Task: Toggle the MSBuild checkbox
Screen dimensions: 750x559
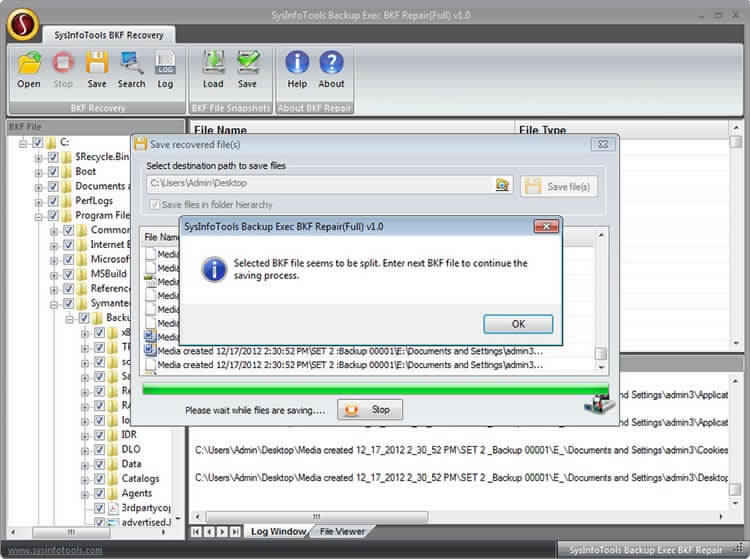Action: pos(68,274)
